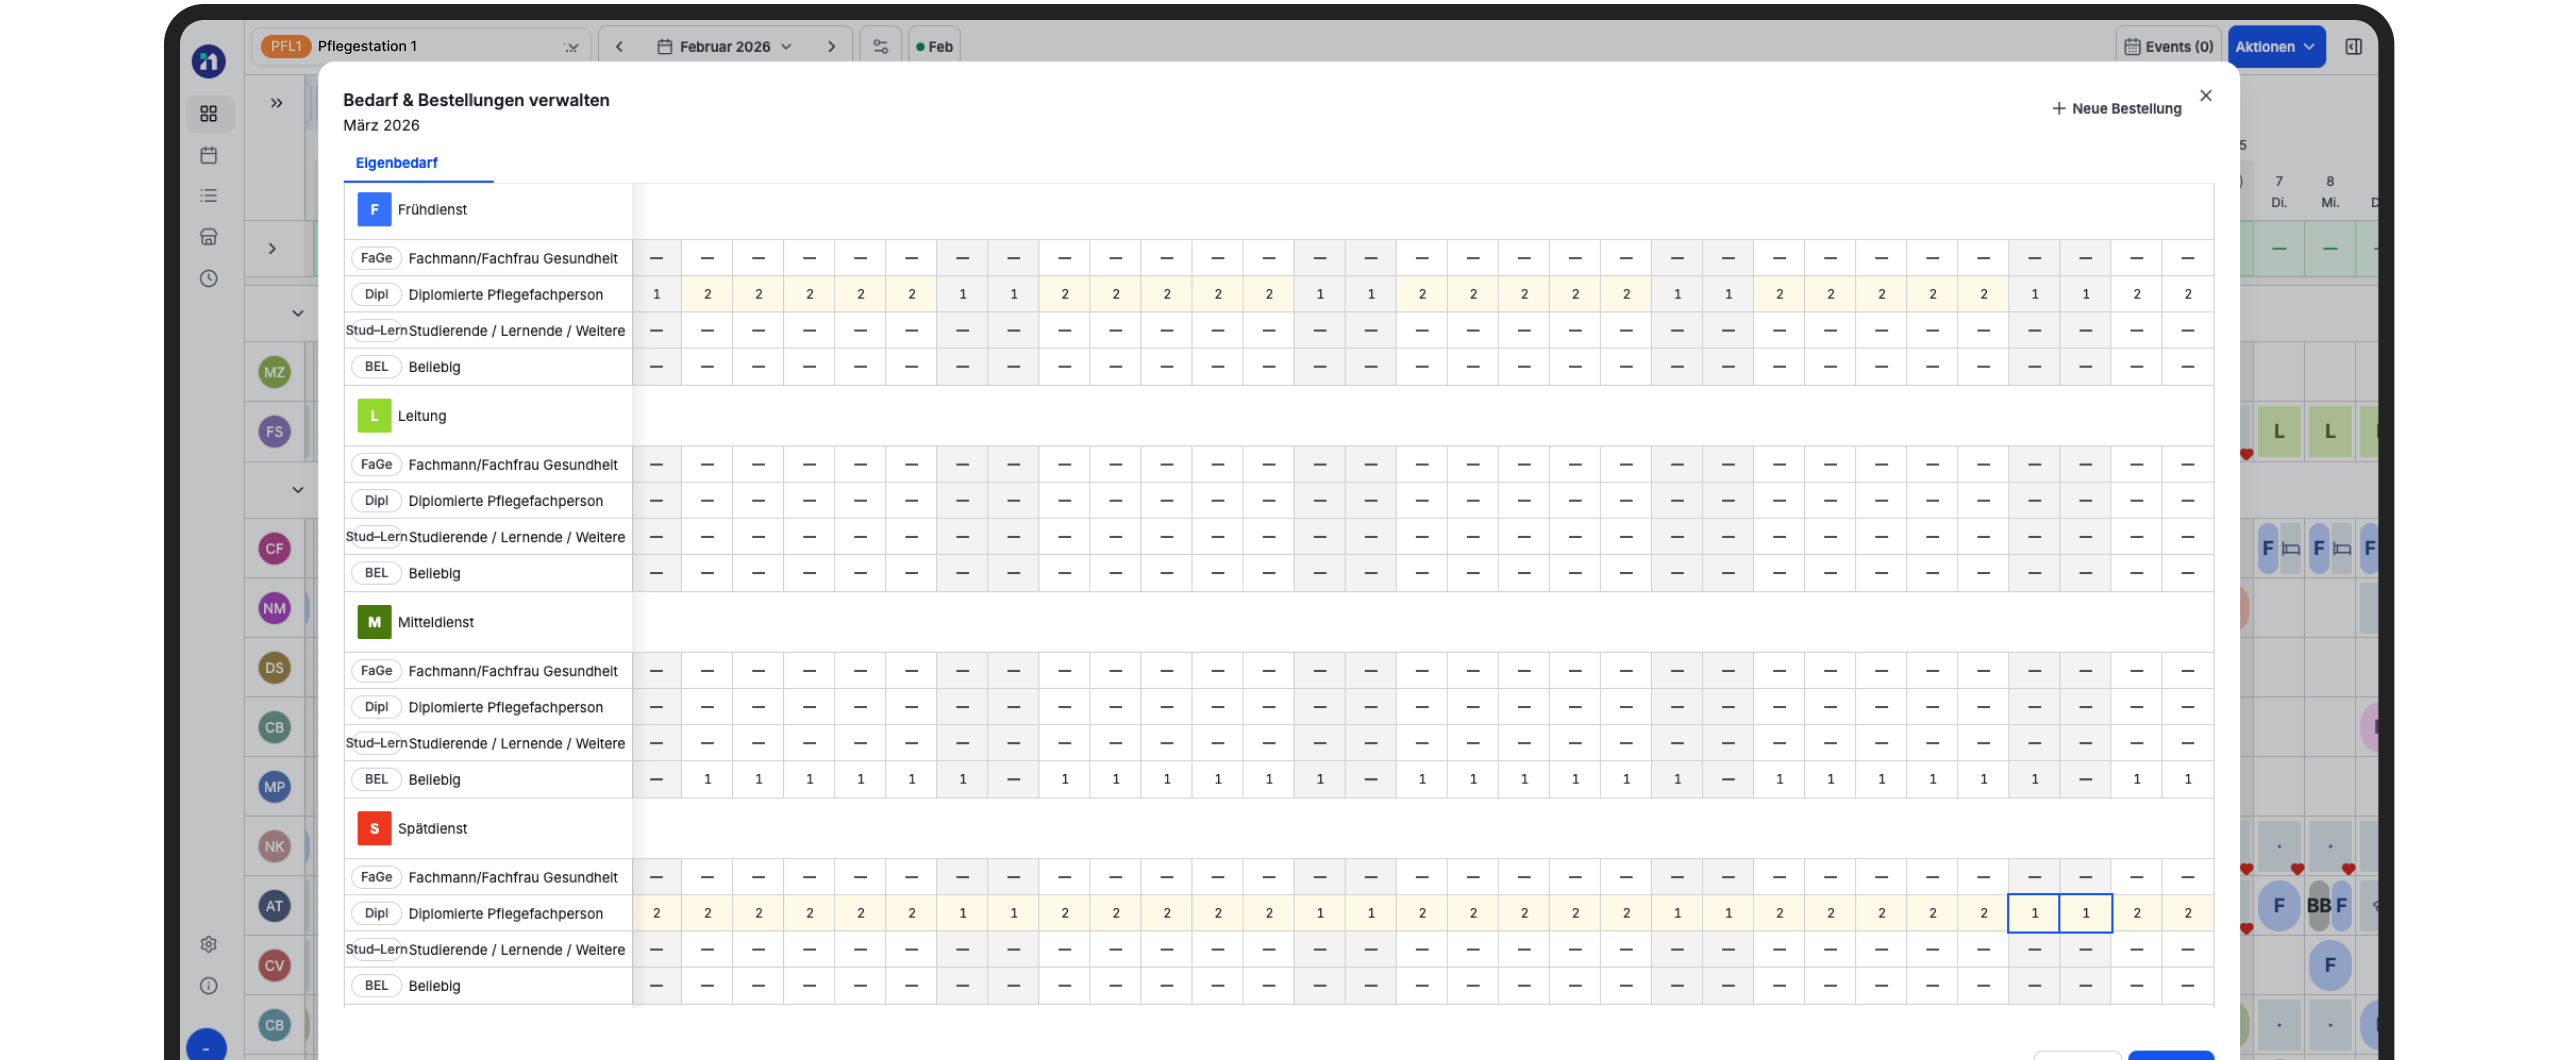Image resolution: width=2560 pixels, height=1060 pixels.
Task: Click Beliebig label under Frühdienst
Action: [x=434, y=367]
